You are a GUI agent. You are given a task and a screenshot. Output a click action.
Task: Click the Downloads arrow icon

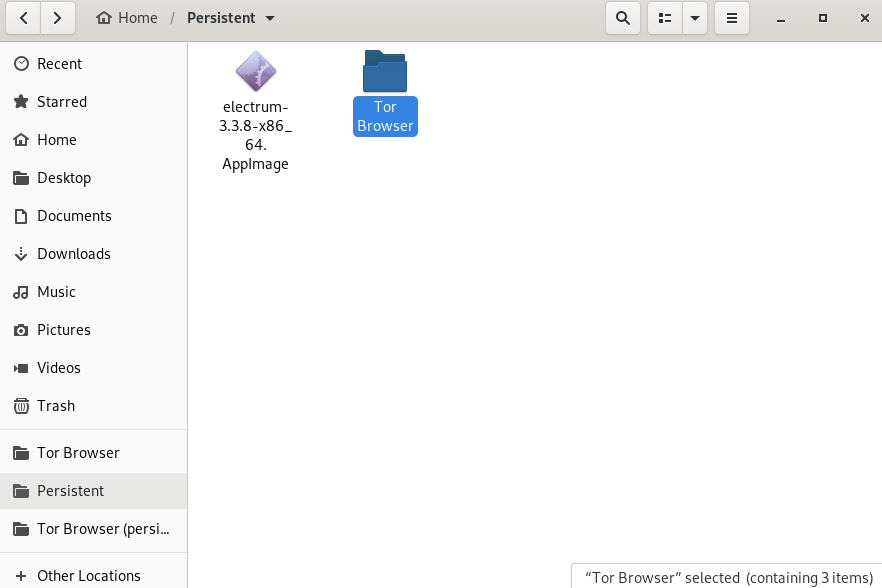coord(21,254)
